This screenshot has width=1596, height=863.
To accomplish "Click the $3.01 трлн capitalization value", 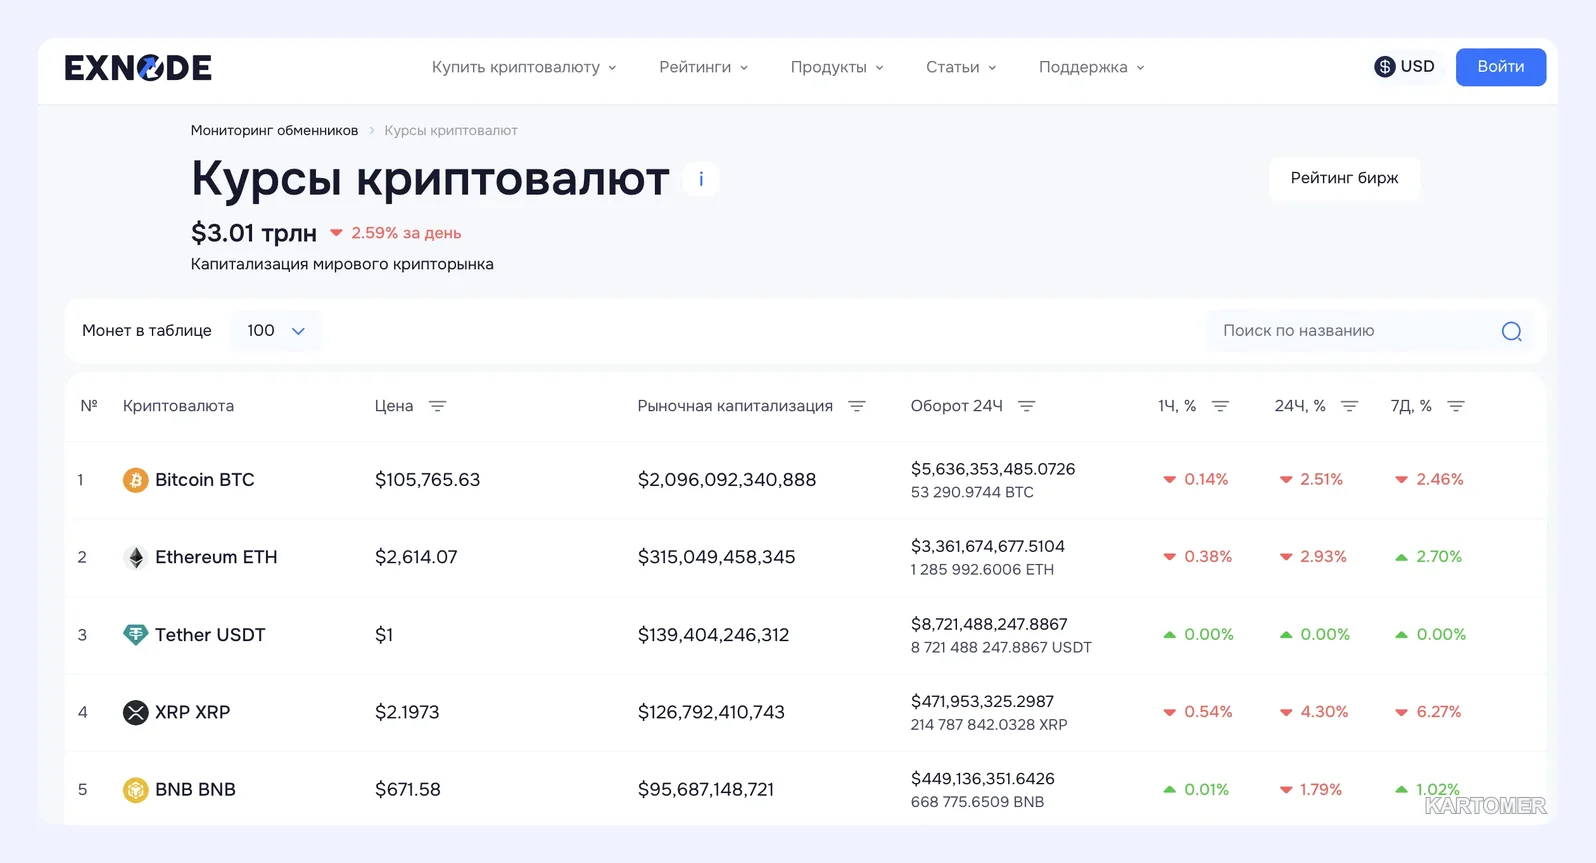I will point(254,233).
